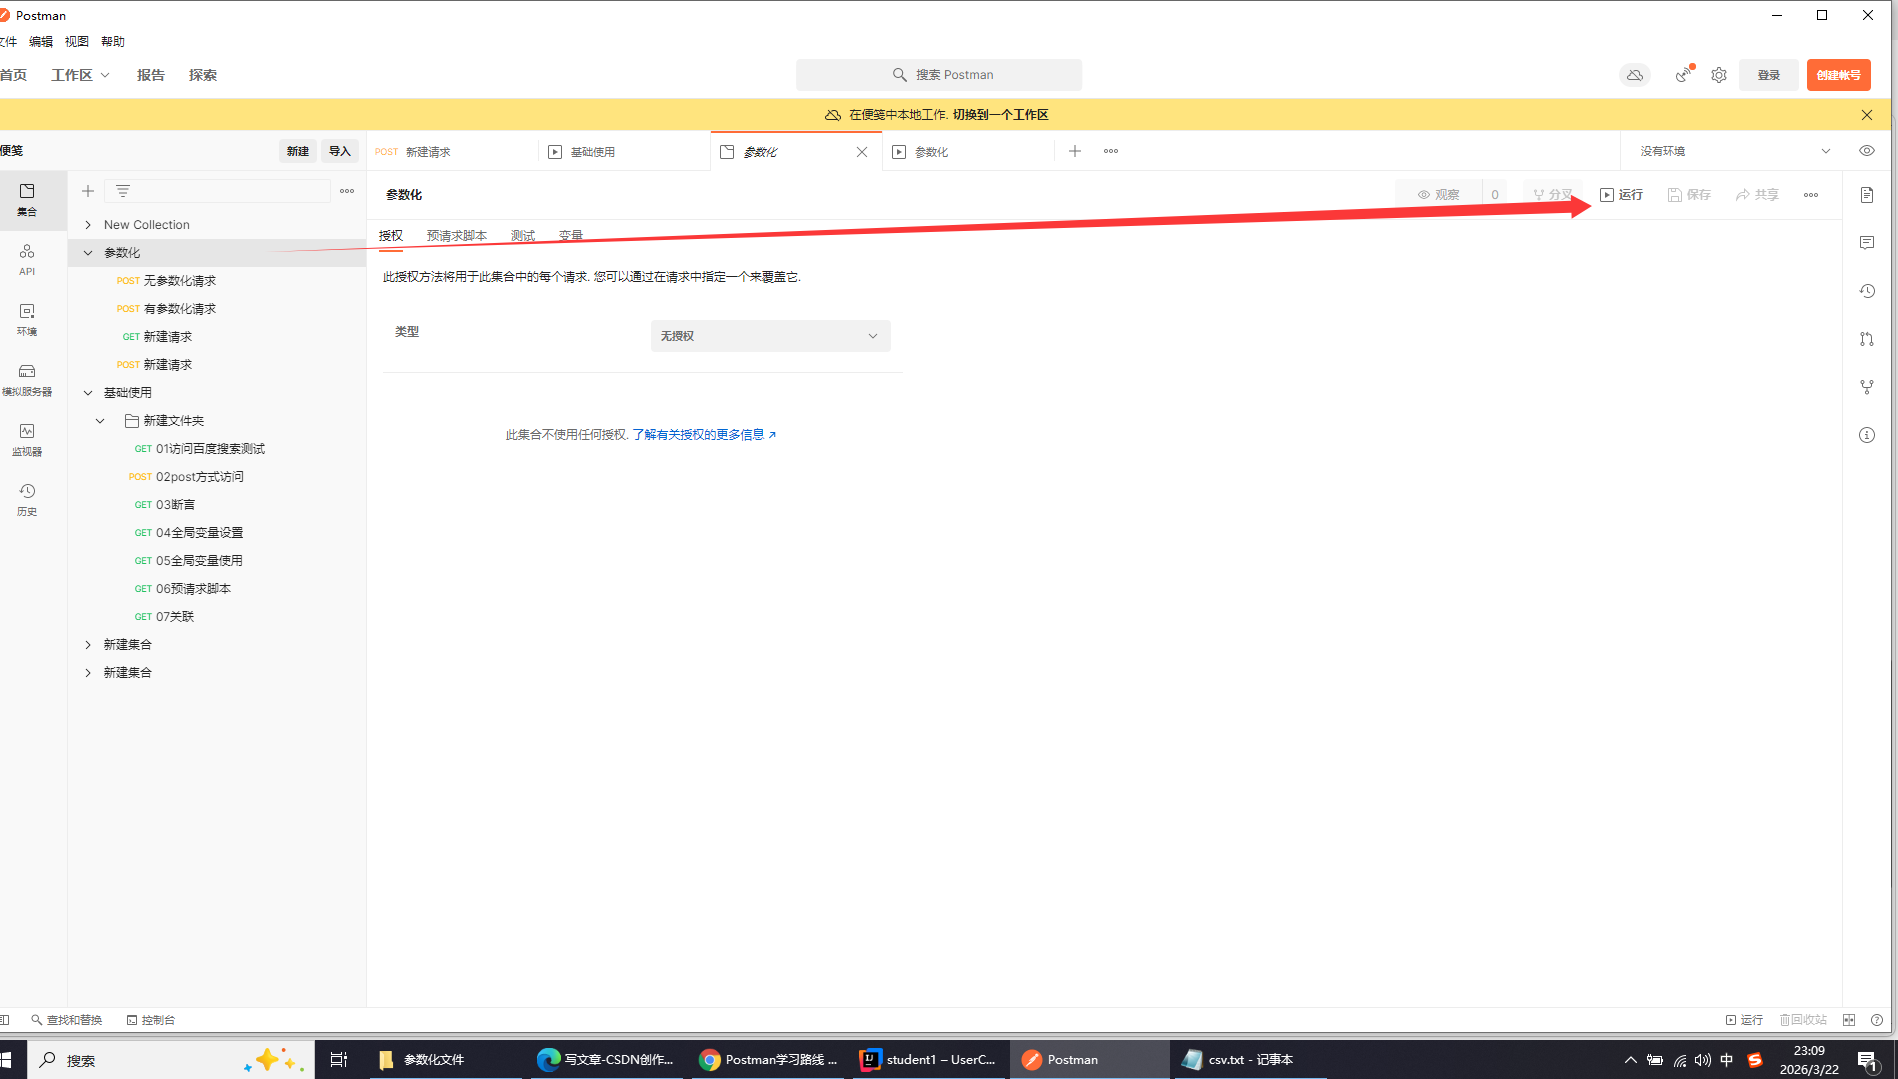
Task: Open the 了解有关授权的更多信息 link
Action: tap(704, 435)
